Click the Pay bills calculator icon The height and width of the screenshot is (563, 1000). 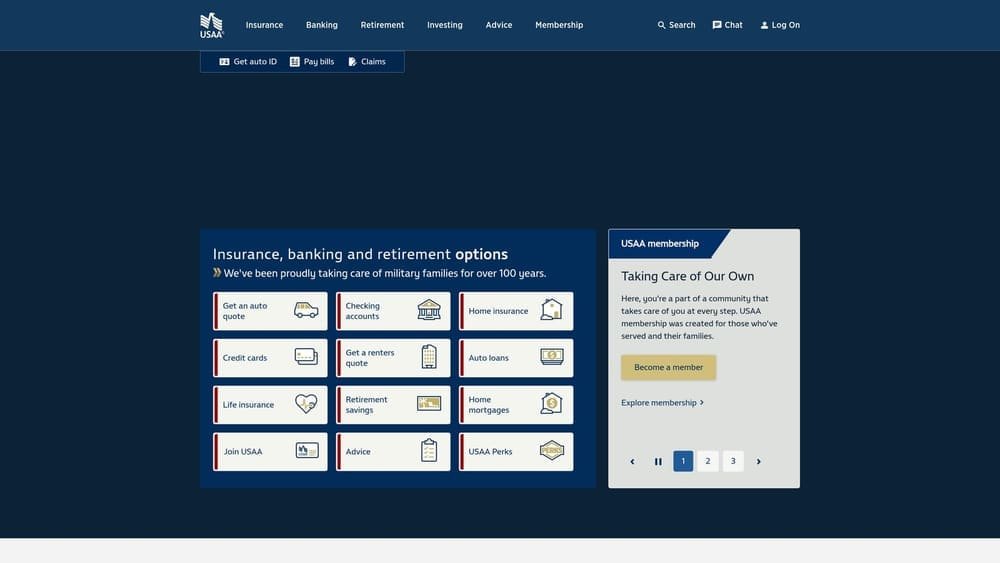(295, 62)
